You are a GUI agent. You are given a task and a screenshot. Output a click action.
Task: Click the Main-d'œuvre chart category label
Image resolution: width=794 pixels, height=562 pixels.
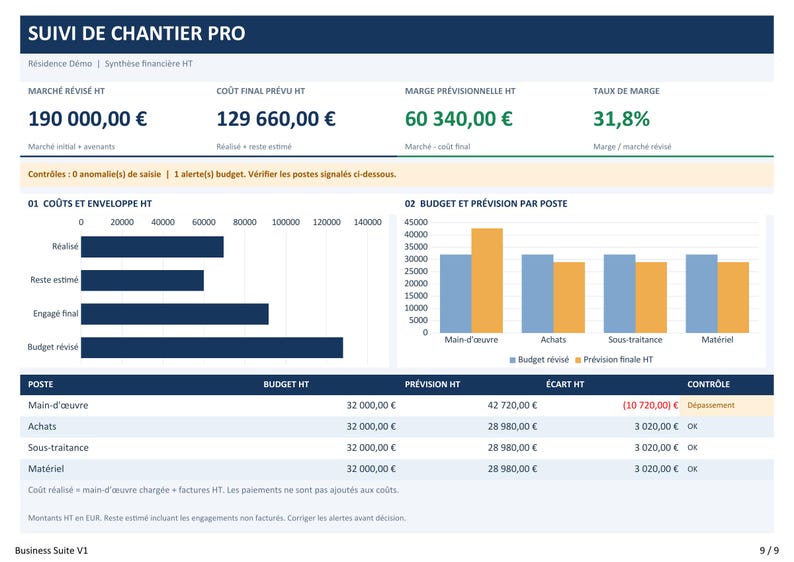(x=471, y=340)
